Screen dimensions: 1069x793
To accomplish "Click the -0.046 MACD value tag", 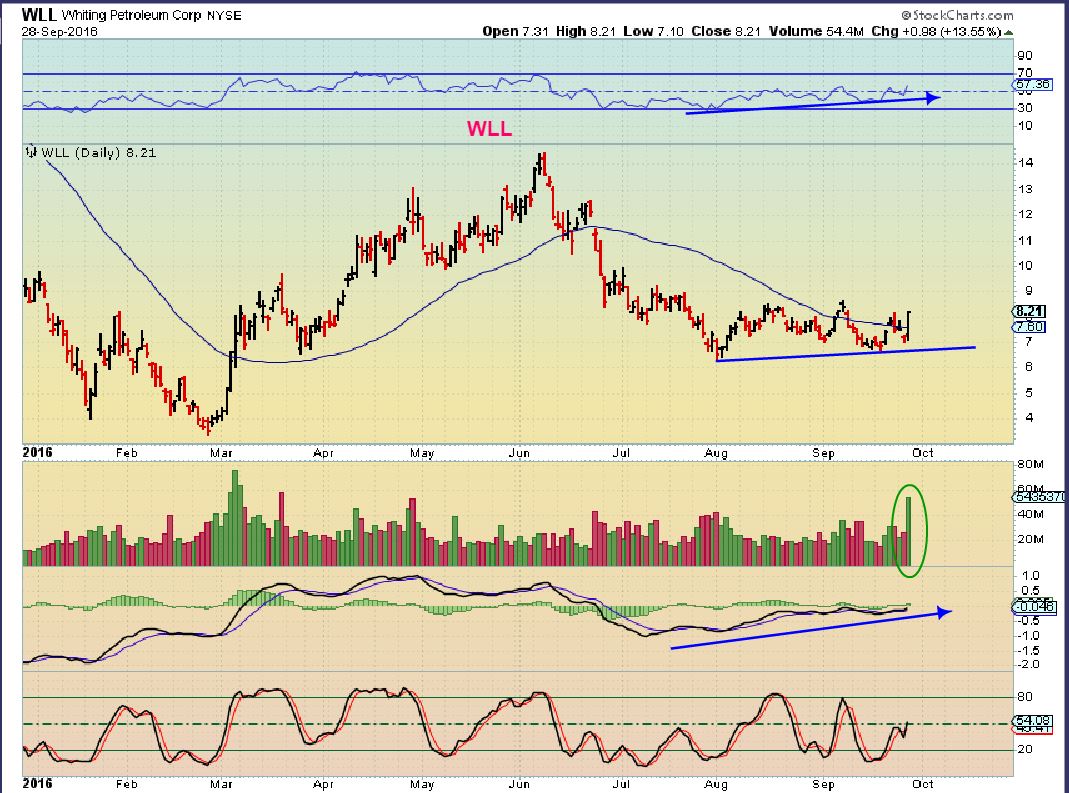I will [1034, 606].
